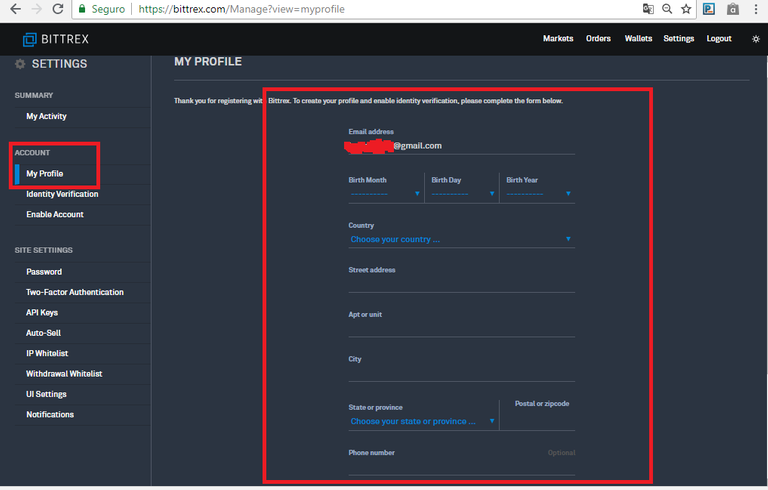Viewport: 768px width, 490px height.
Task: Click the Email address field
Action: click(461, 146)
